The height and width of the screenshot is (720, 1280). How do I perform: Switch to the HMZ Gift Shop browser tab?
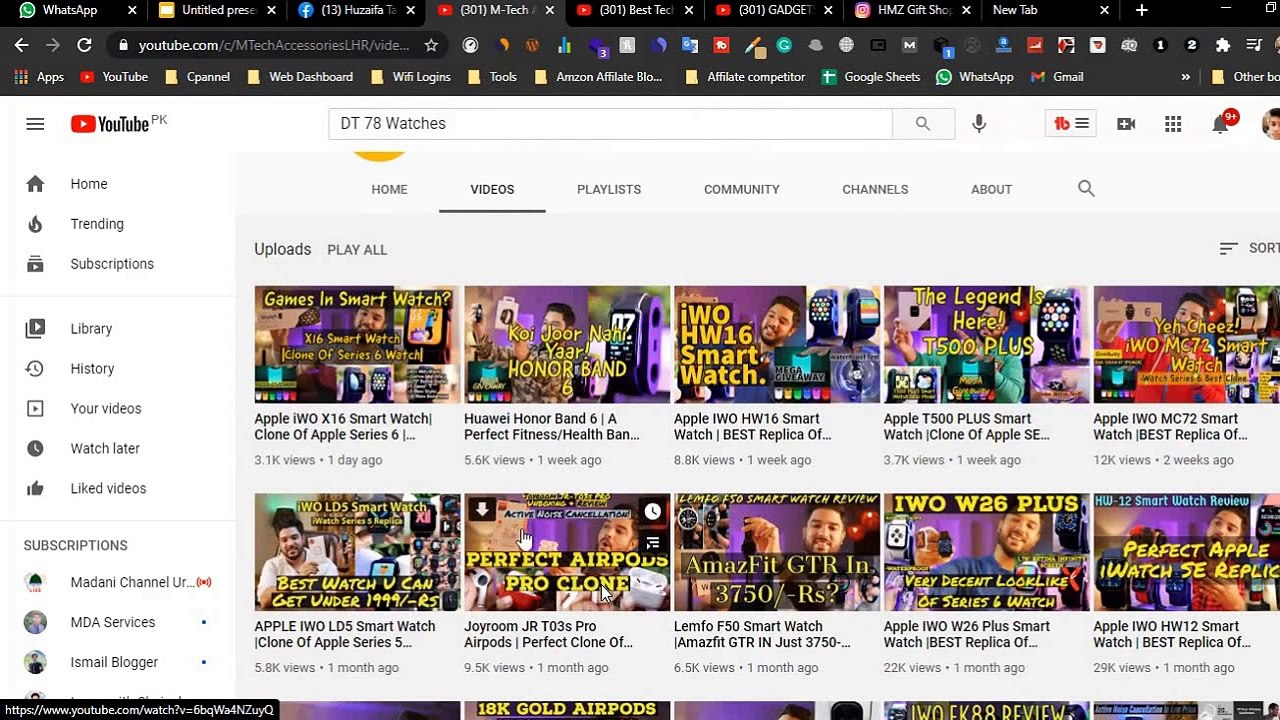pos(914,10)
